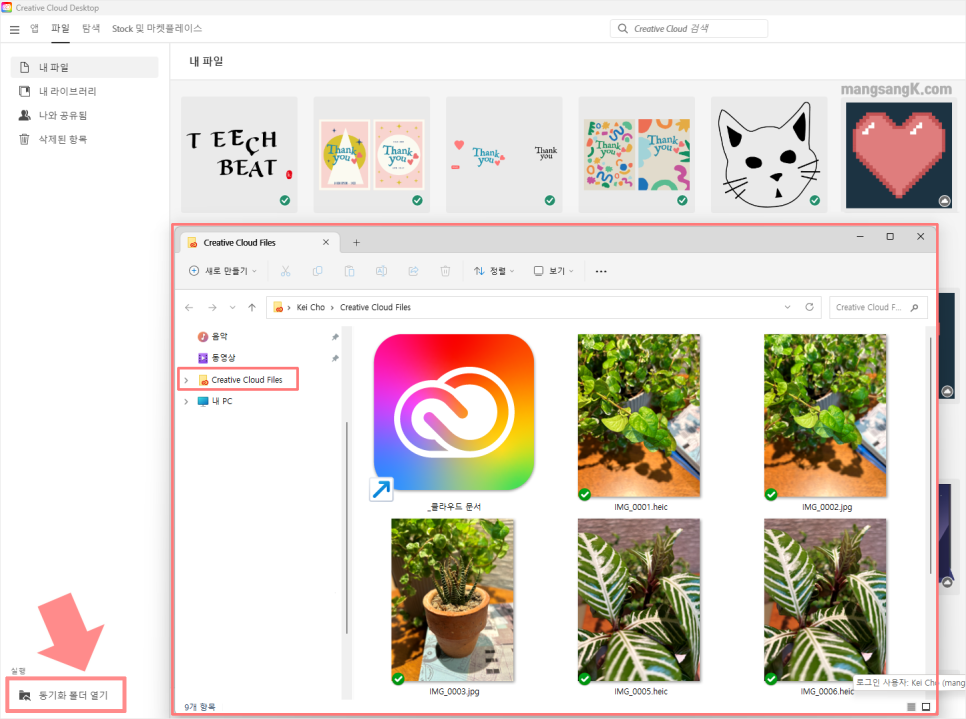Click the Cut scissors icon in Explorer toolbar
The width and height of the screenshot is (966, 719).
click(x=285, y=271)
